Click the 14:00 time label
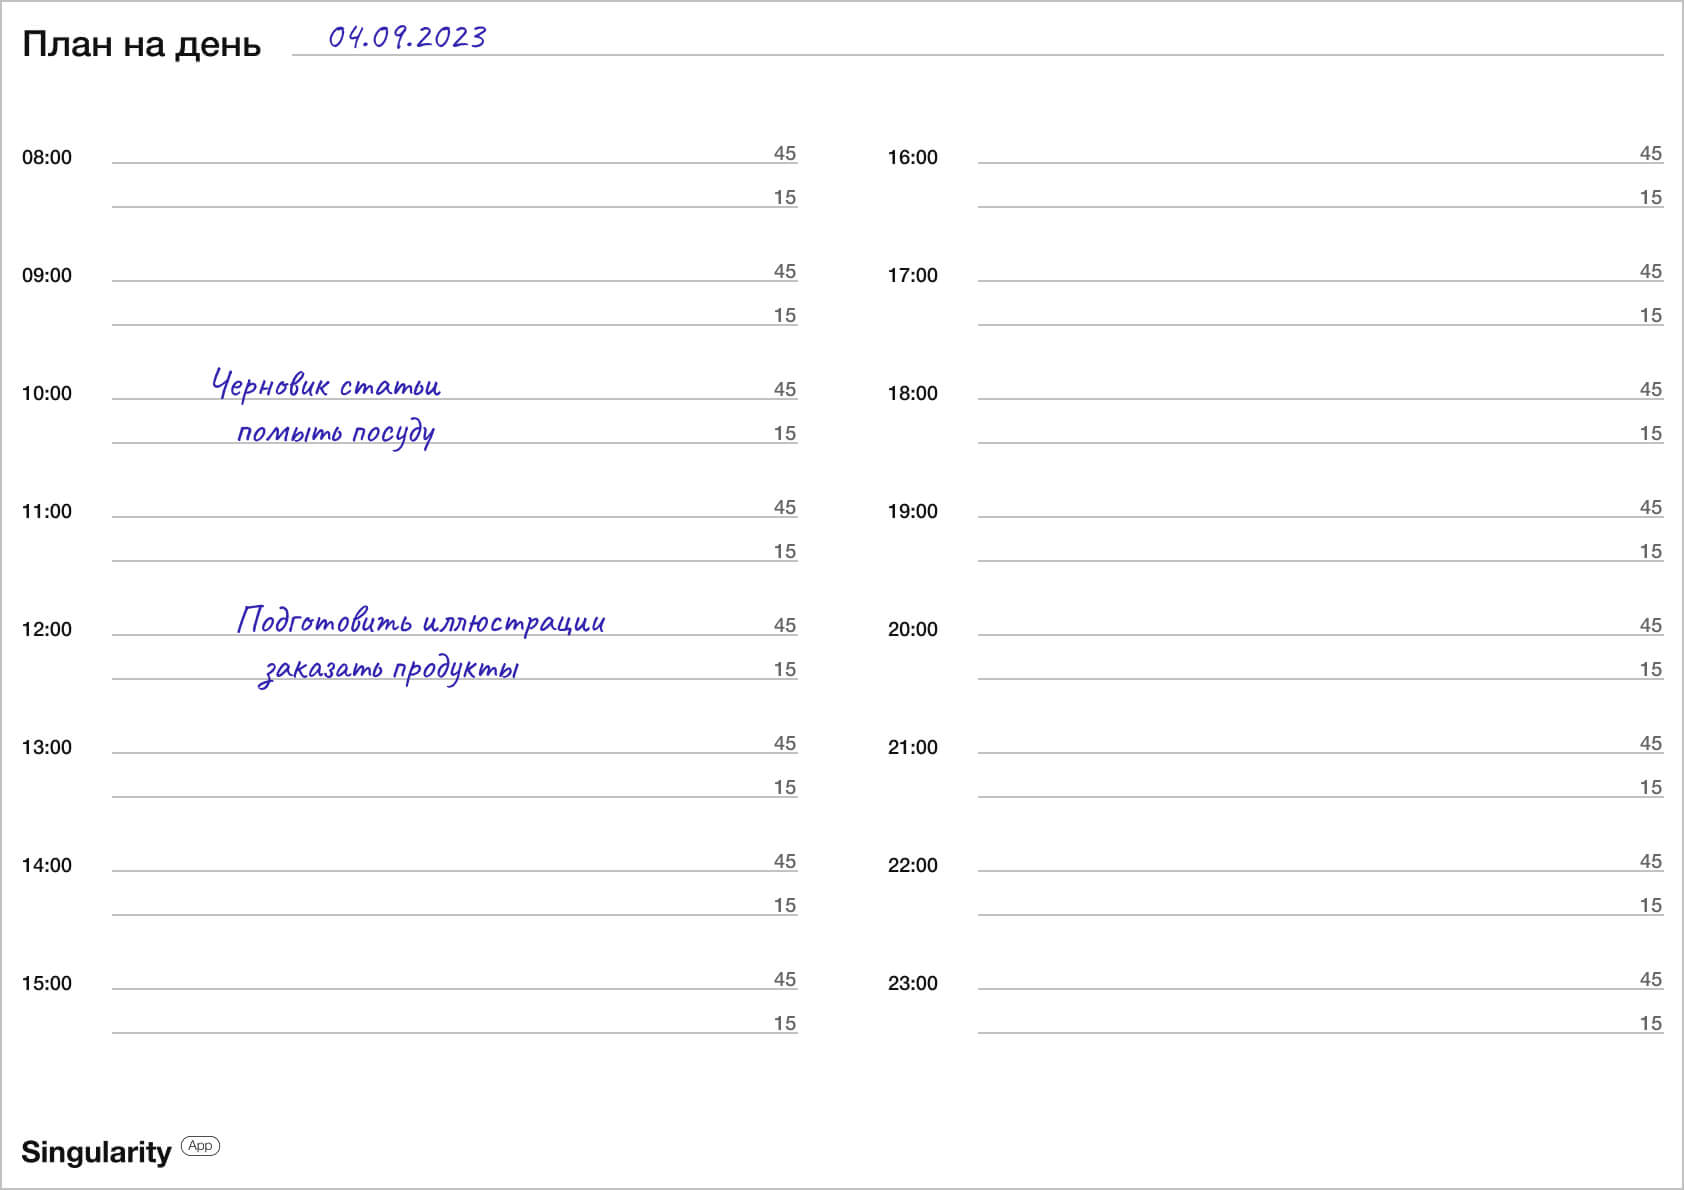 pos(47,865)
